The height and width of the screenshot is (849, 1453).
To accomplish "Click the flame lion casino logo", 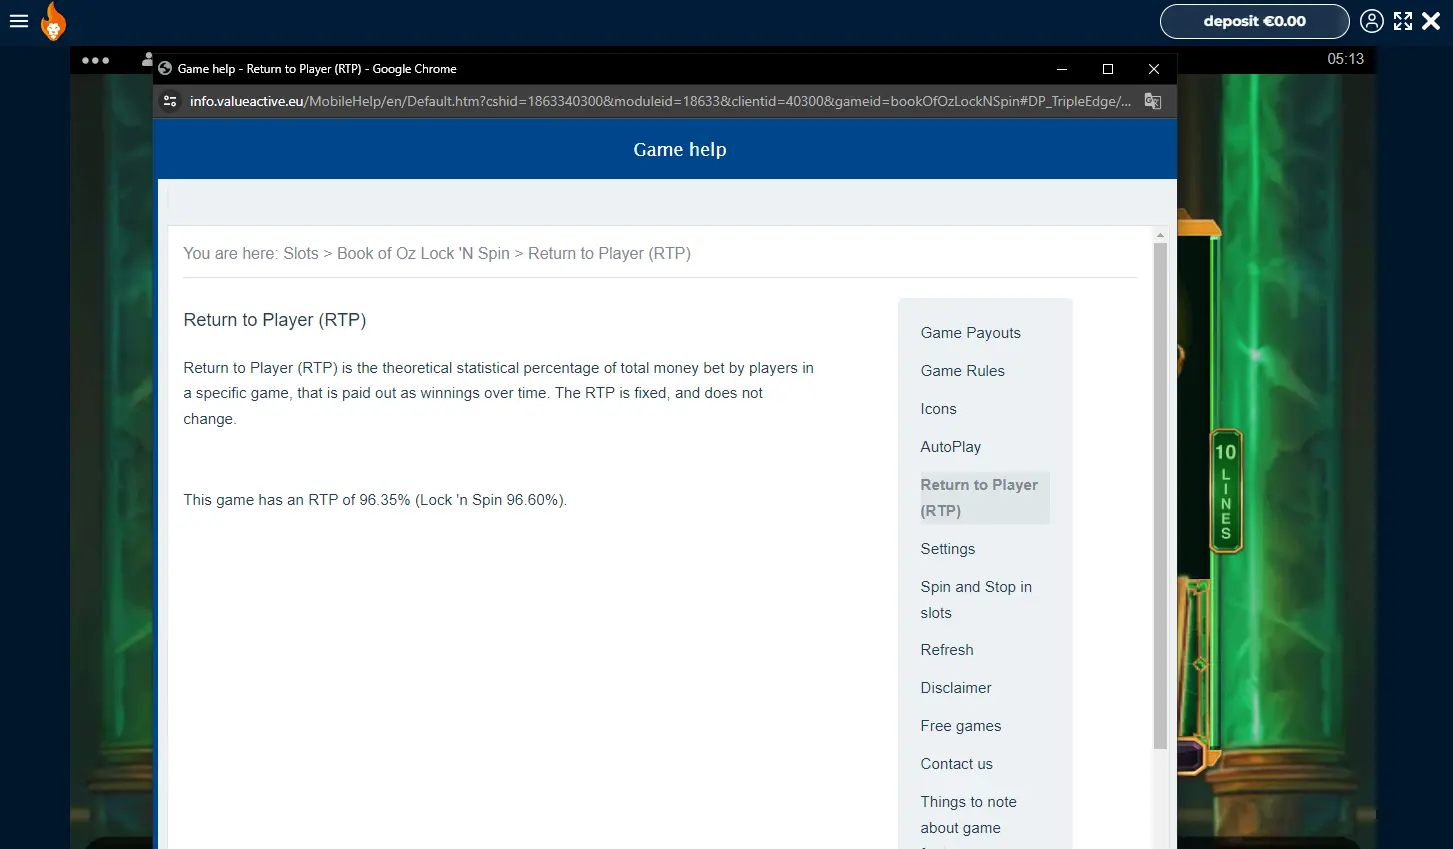I will [x=53, y=21].
